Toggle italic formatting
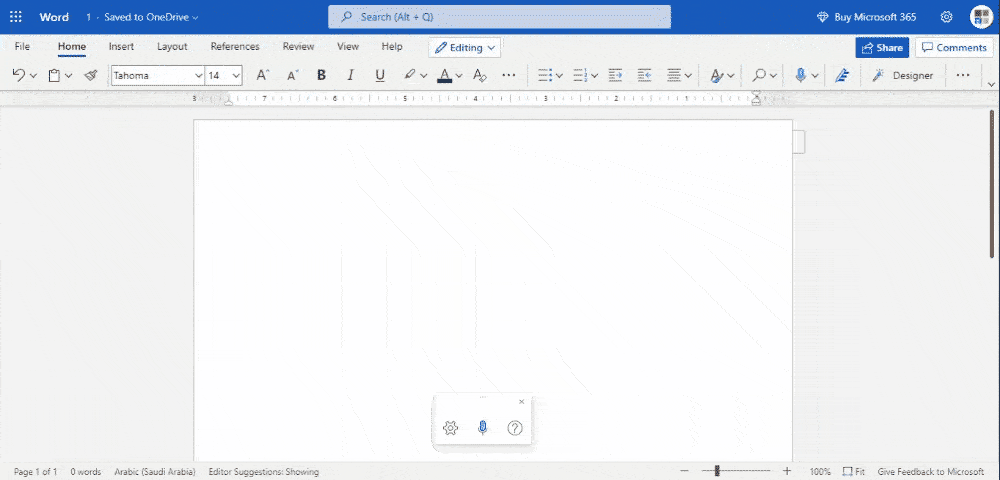 click(350, 75)
